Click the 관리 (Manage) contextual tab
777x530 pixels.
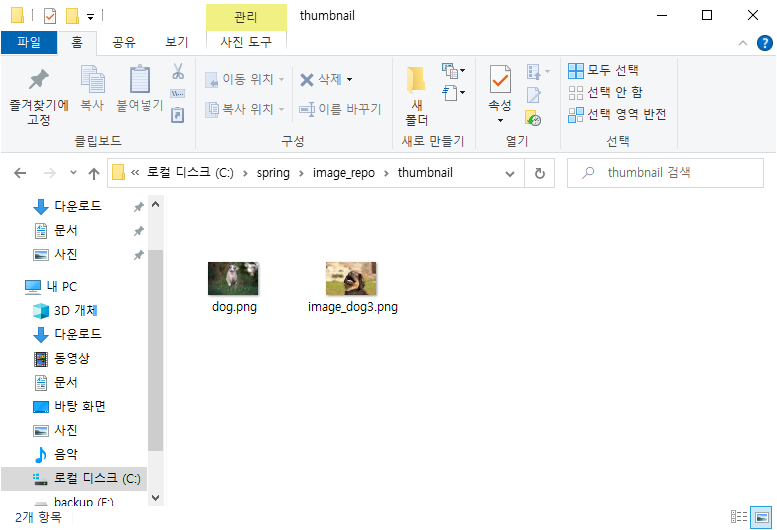click(246, 17)
